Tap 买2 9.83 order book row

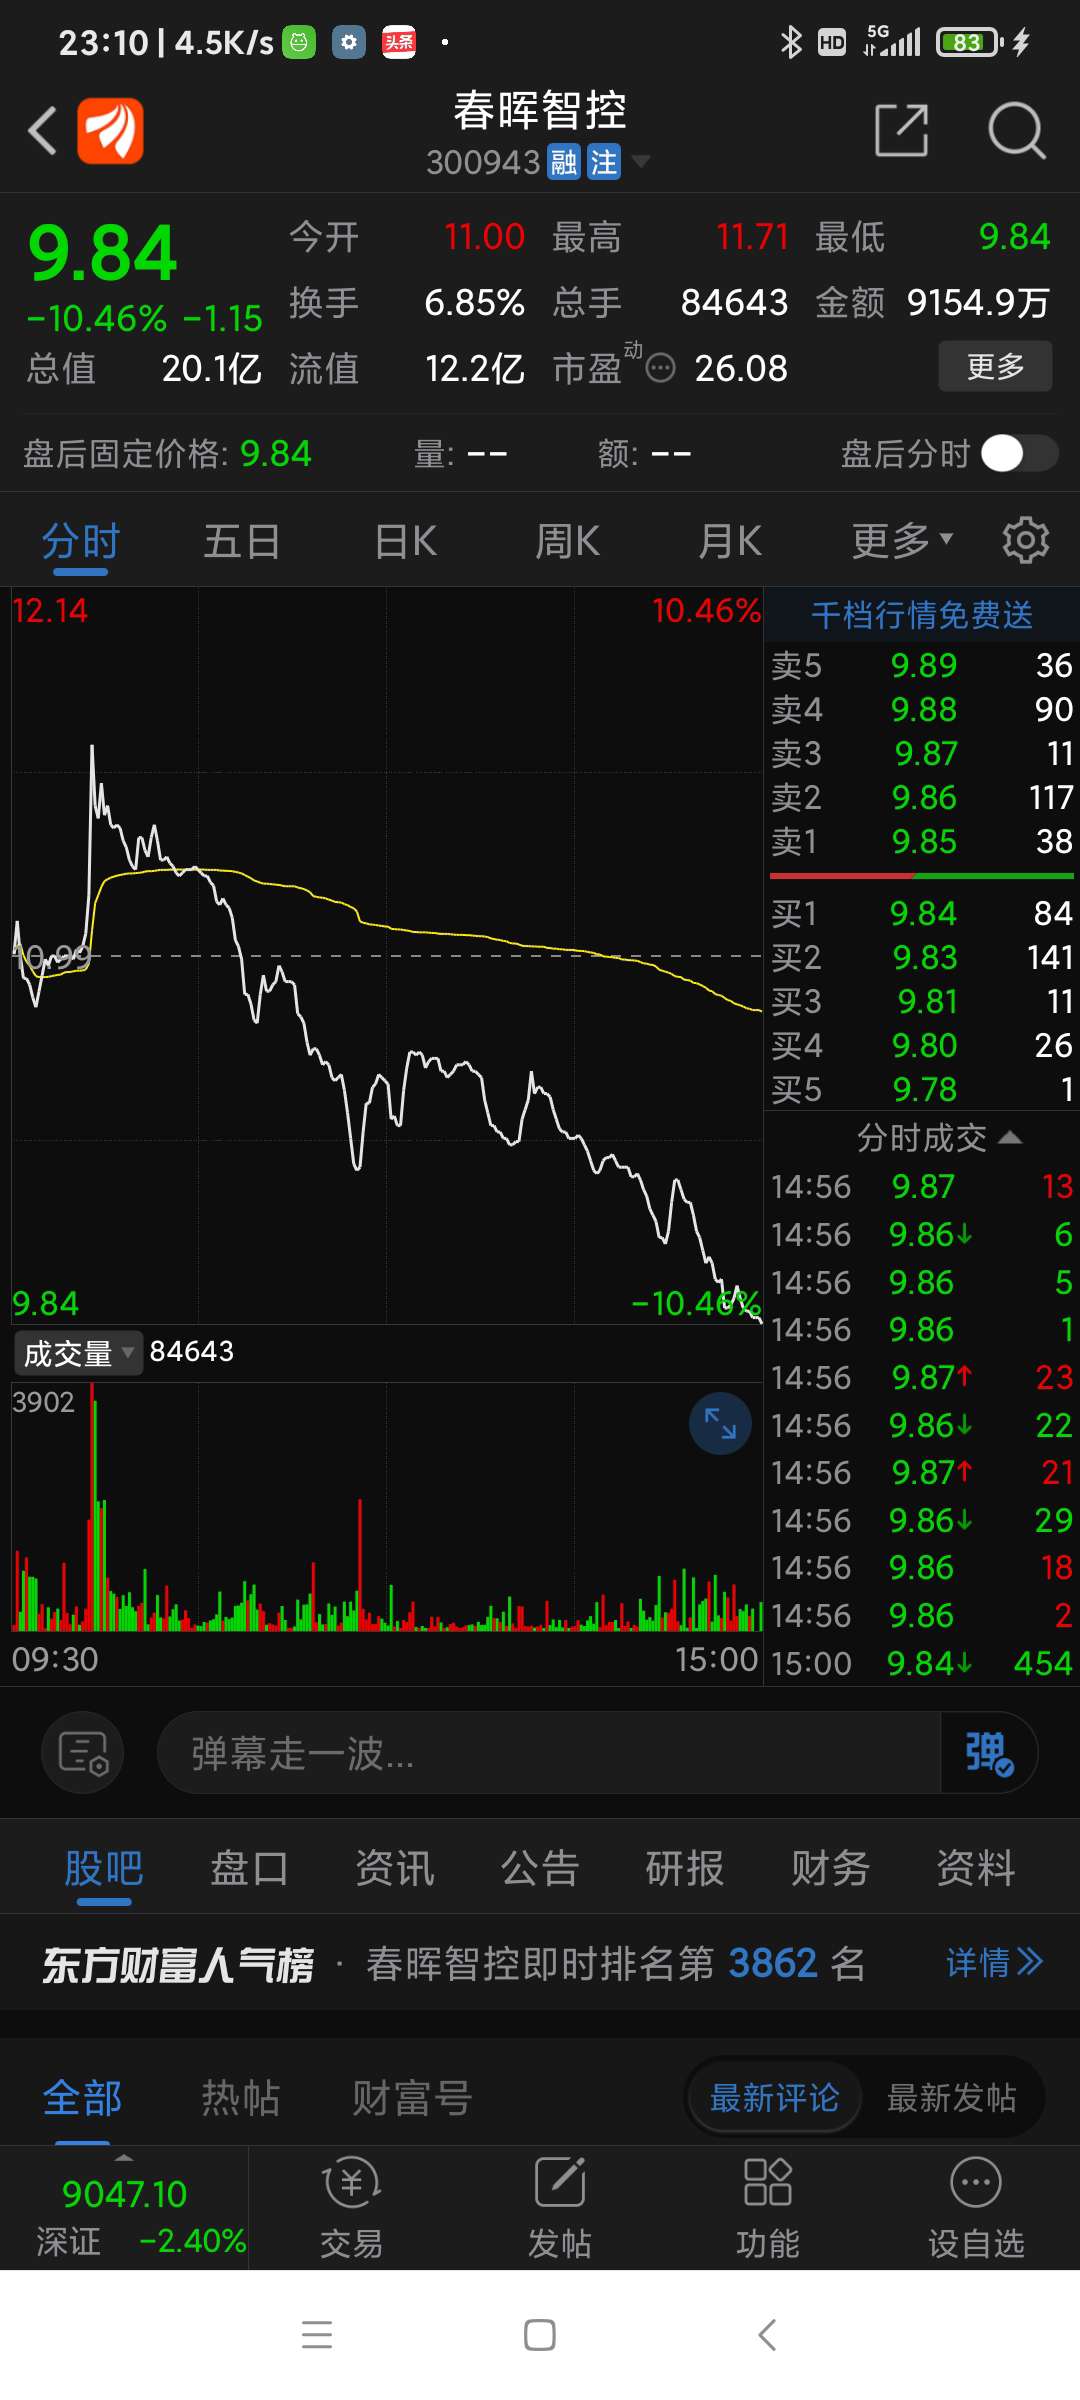922,958
